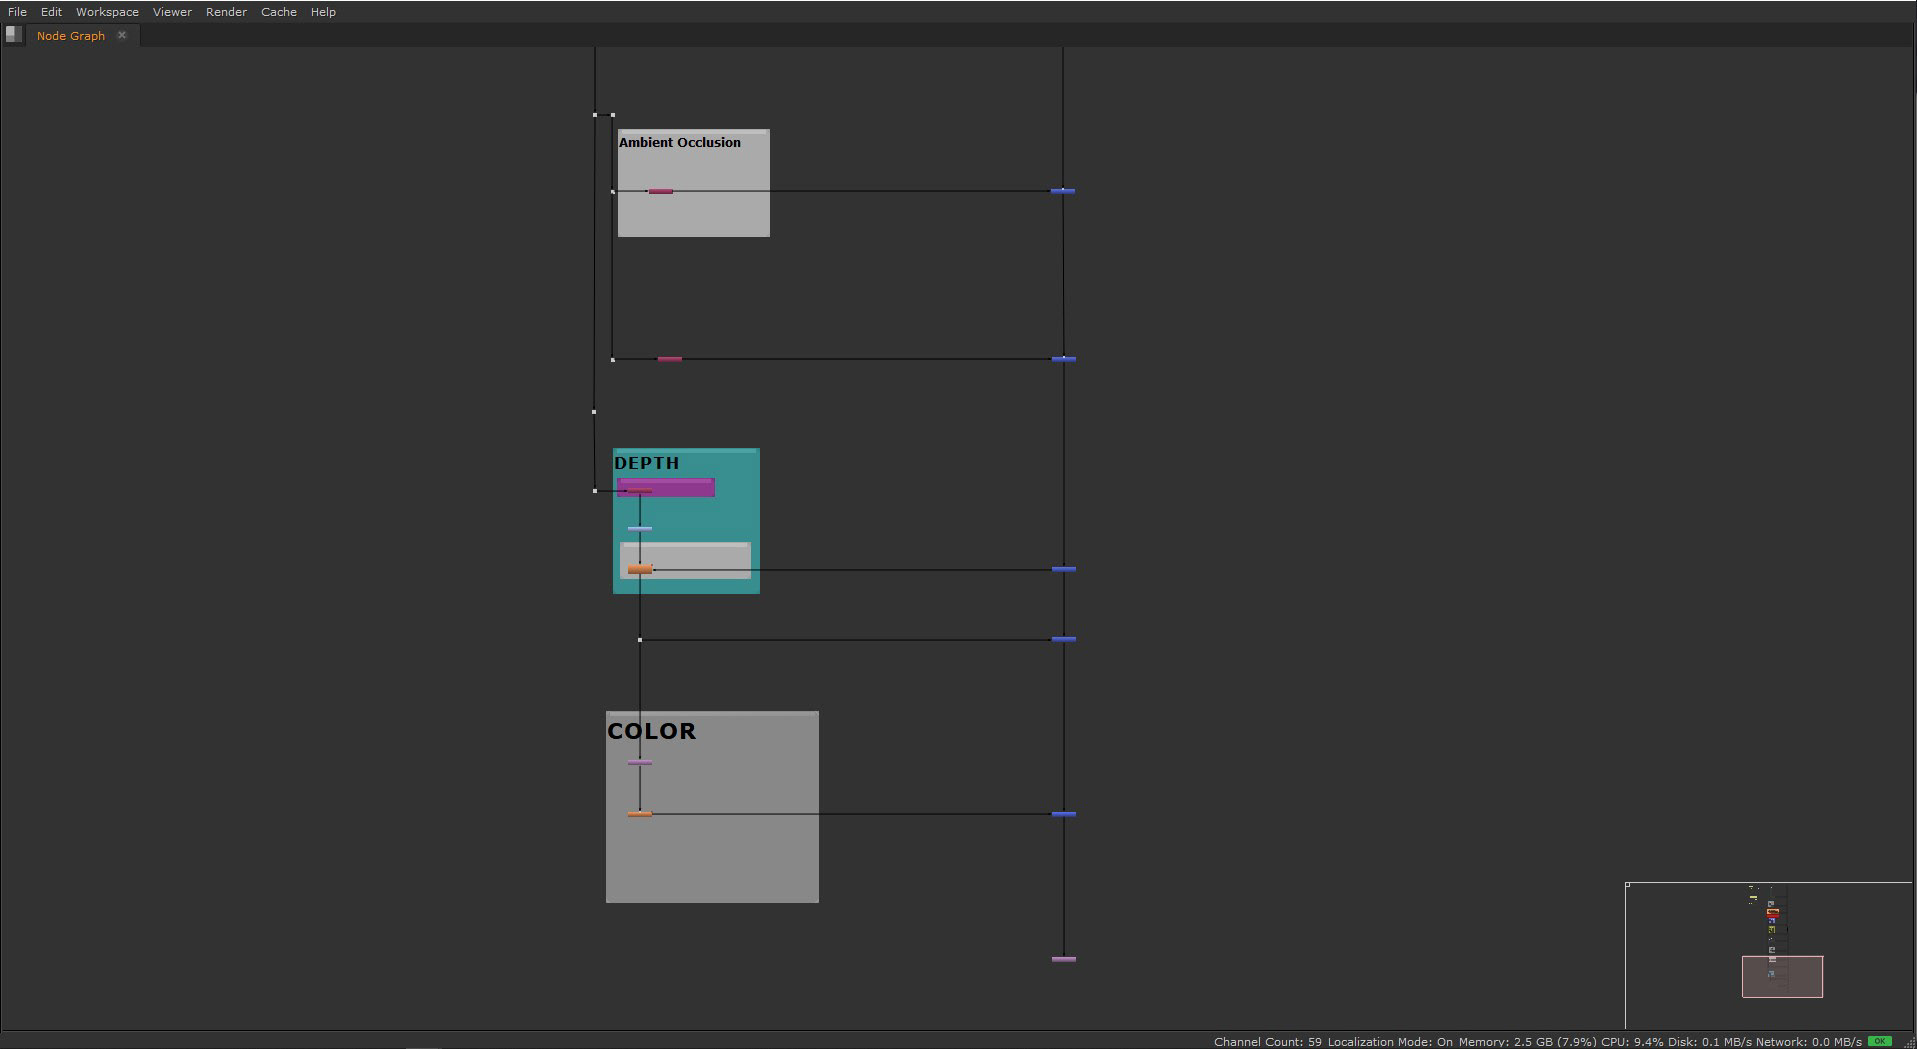This screenshot has width=1917, height=1049.
Task: Open the Help menu
Action: click(323, 12)
